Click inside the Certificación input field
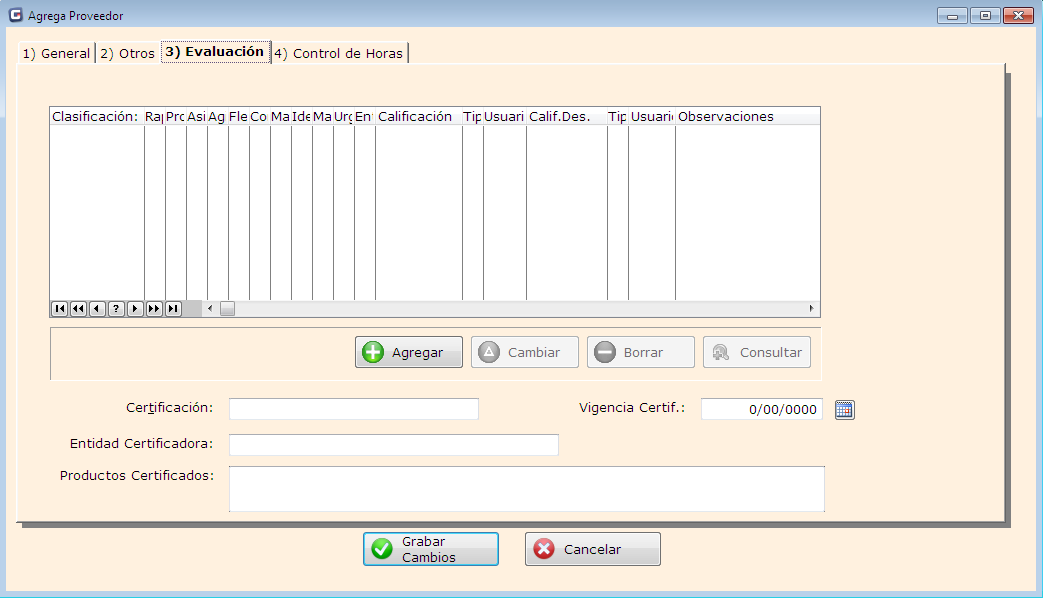 (x=353, y=408)
